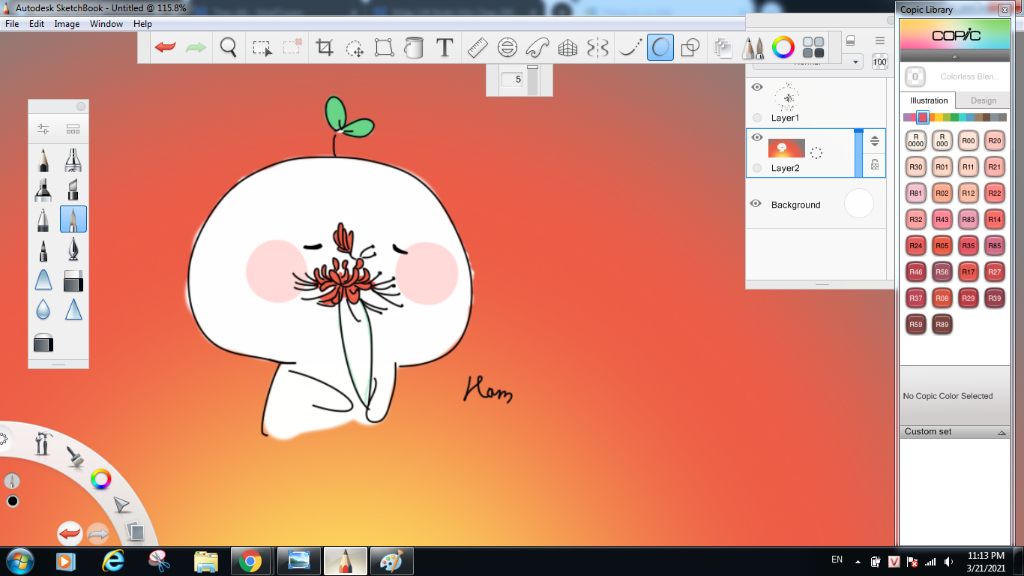The image size is (1024, 576).
Task: Open the Help menu
Action: pyautogui.click(x=142, y=24)
